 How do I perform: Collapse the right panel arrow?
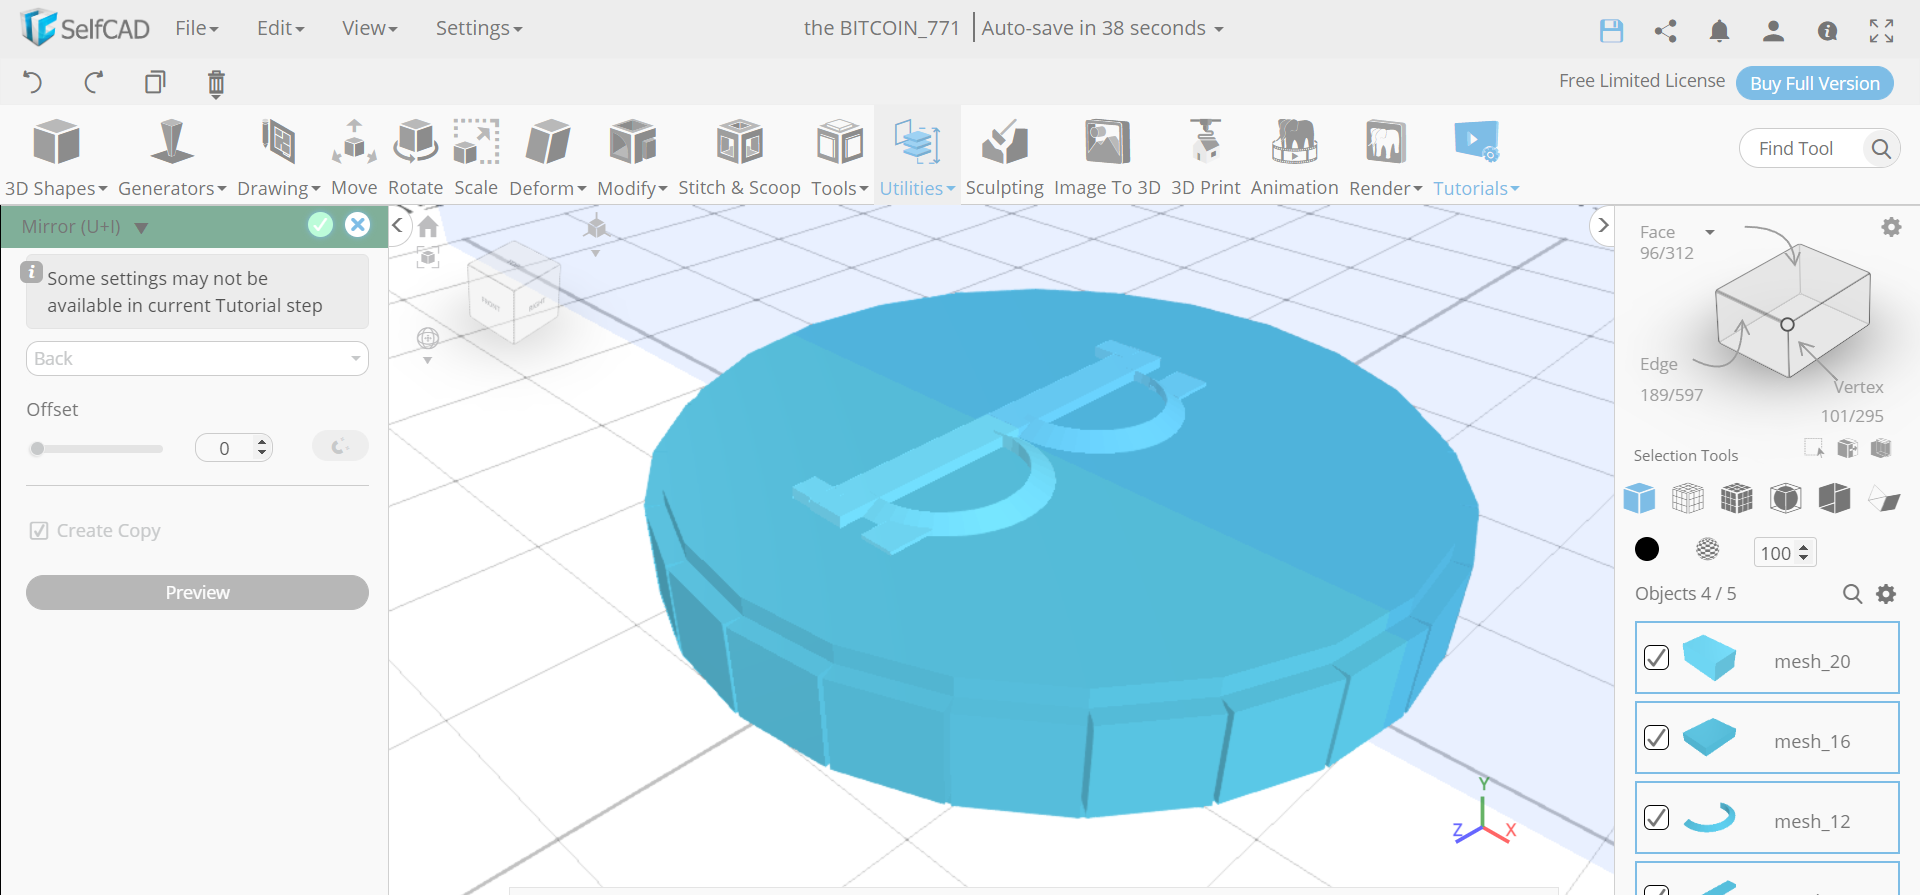(x=1602, y=225)
